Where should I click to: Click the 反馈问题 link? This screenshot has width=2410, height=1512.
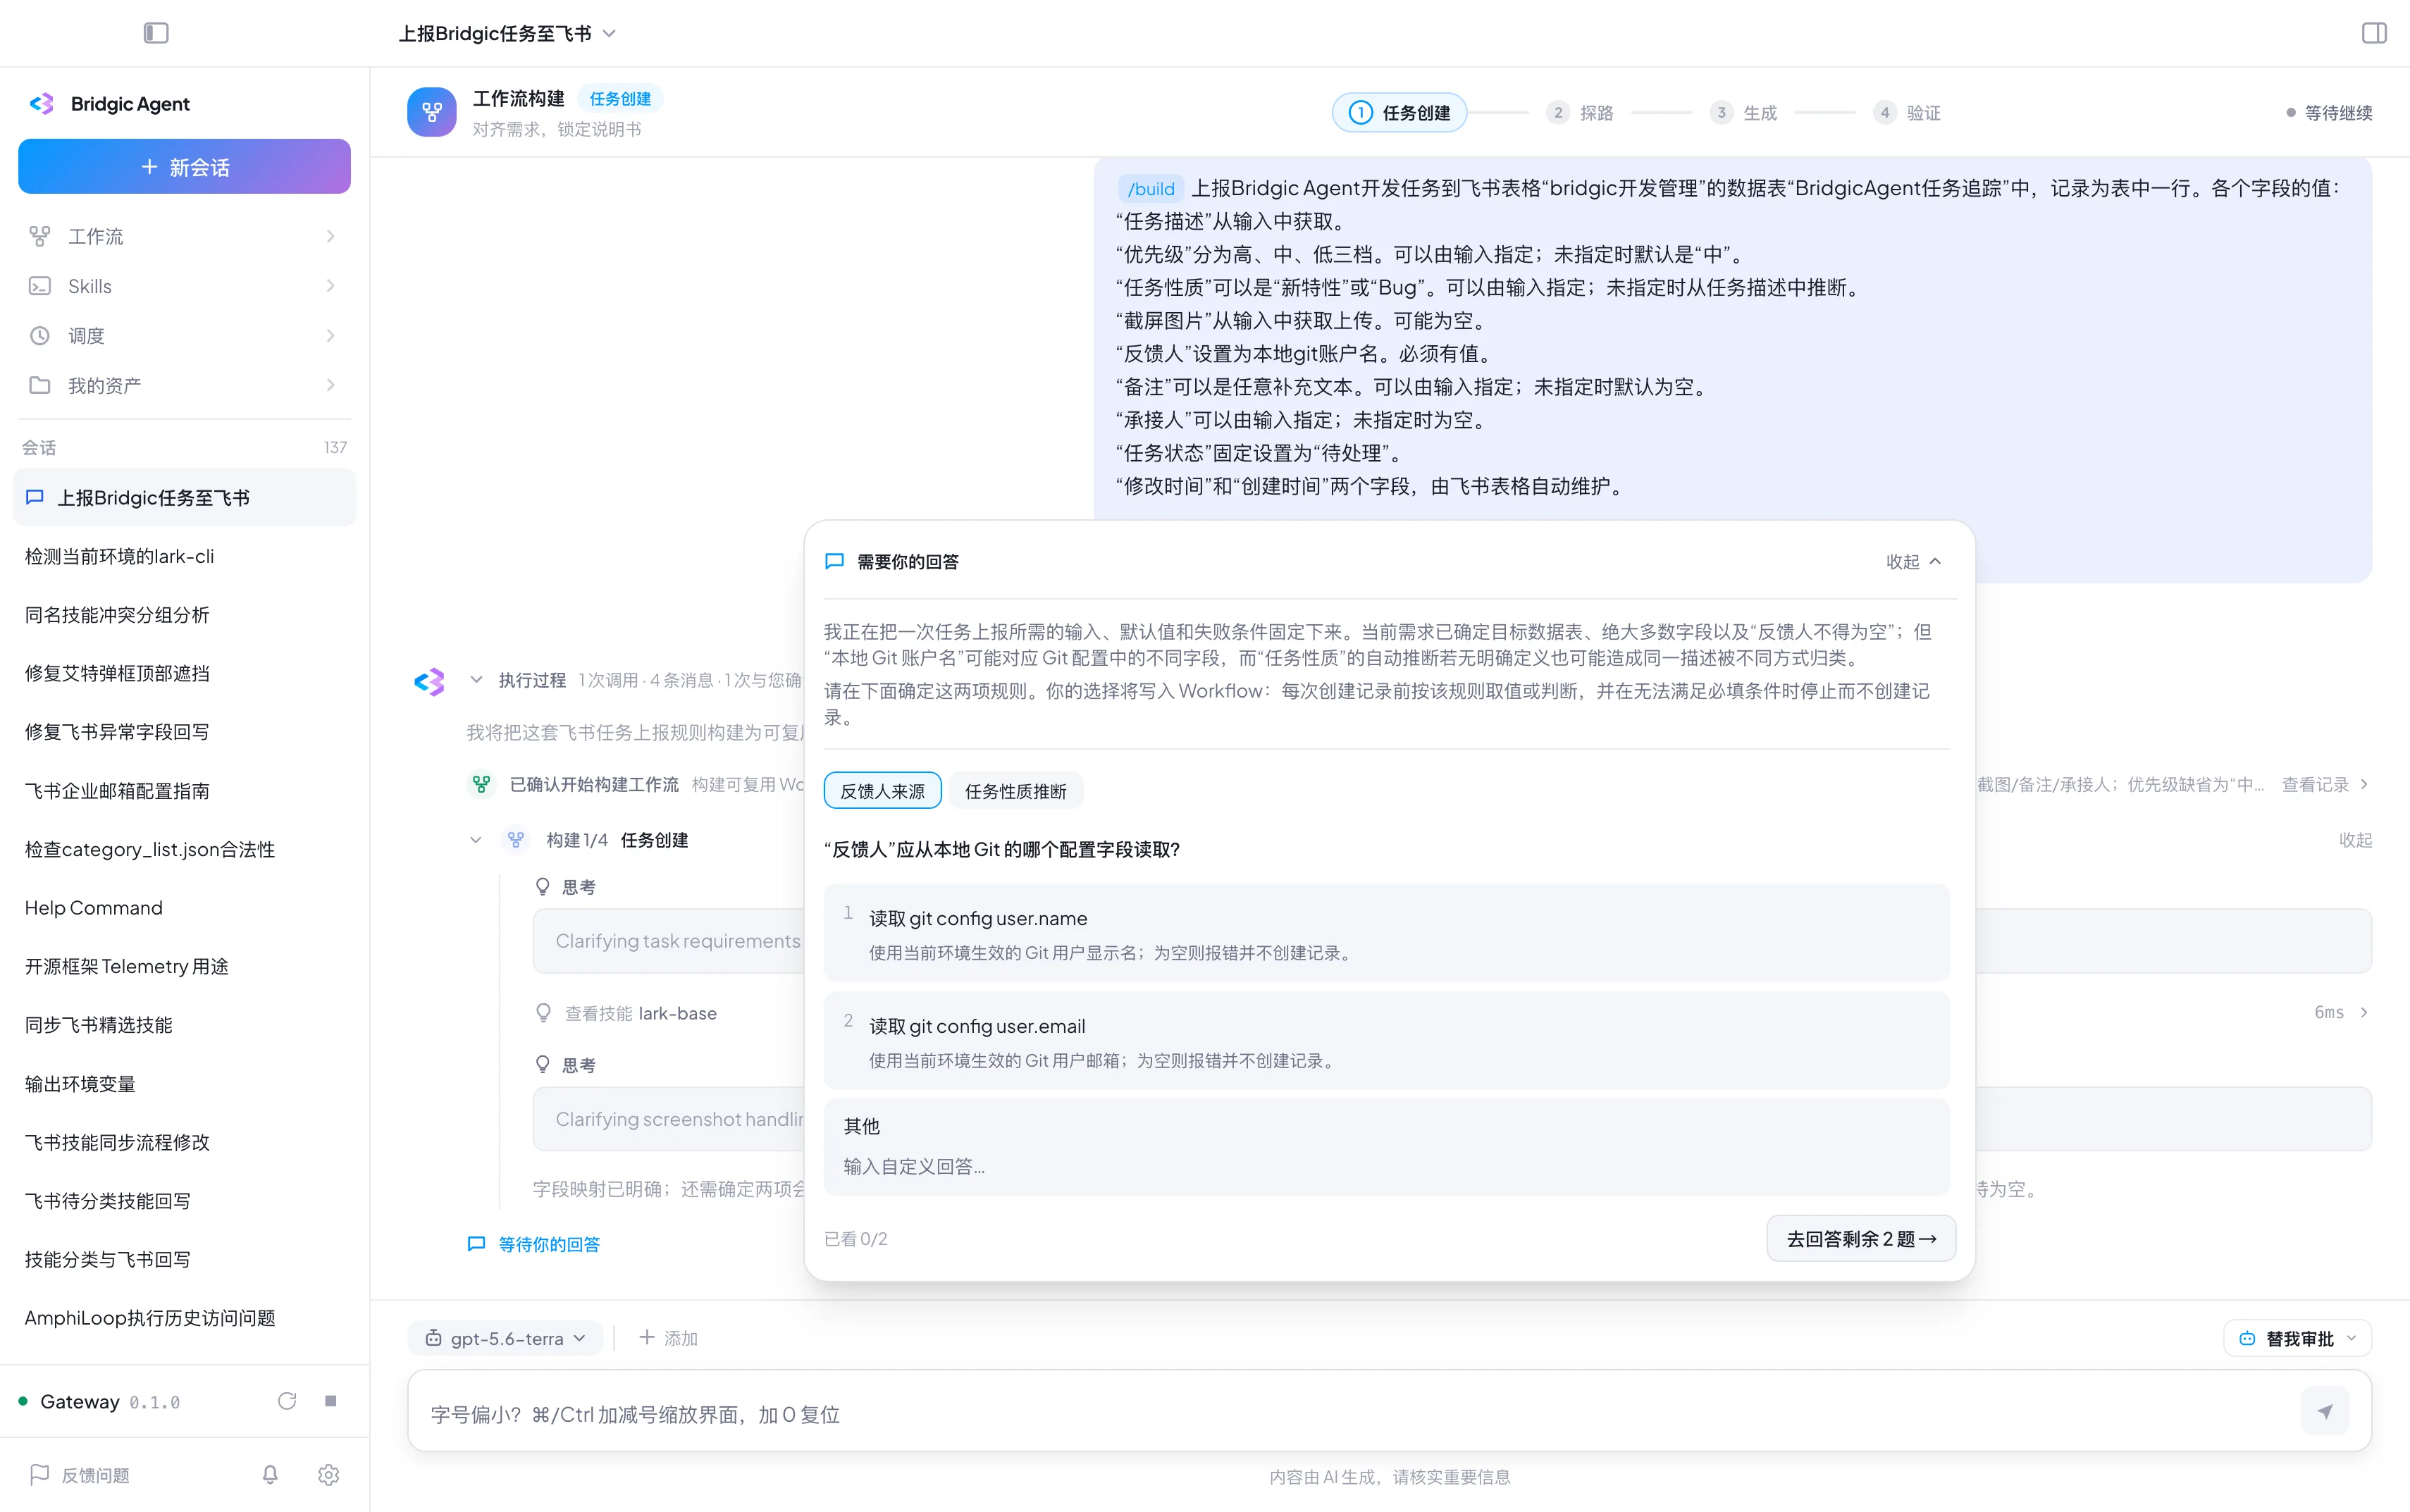[96, 1475]
